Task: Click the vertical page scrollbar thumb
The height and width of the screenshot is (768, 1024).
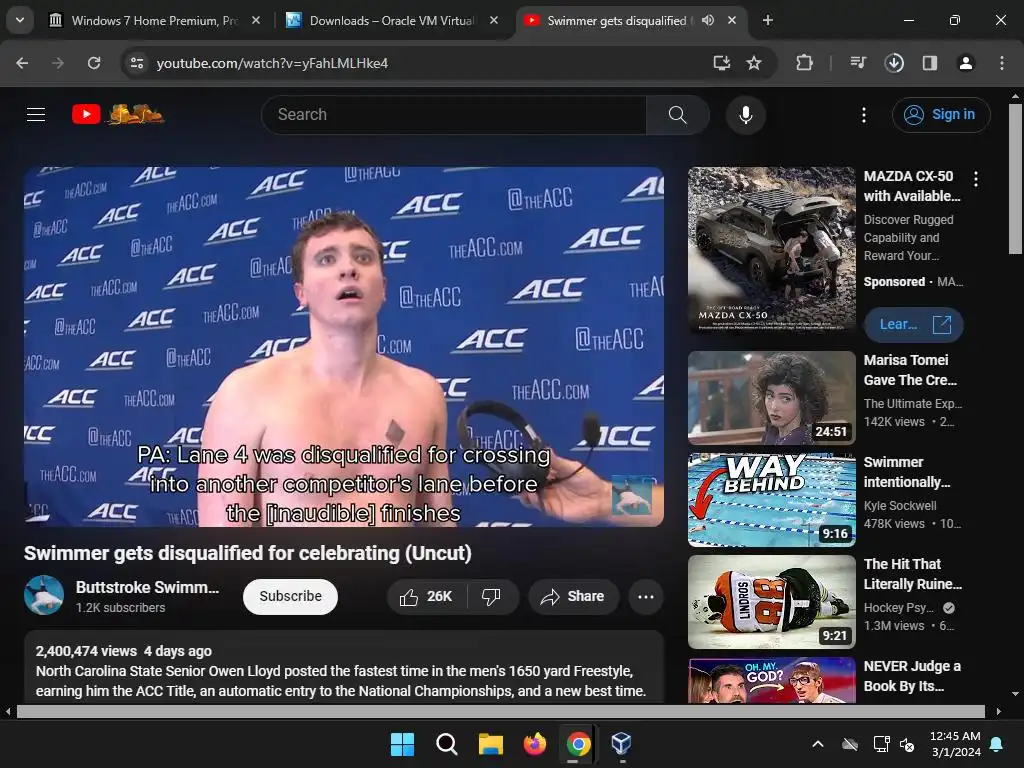Action: pyautogui.click(x=1015, y=179)
